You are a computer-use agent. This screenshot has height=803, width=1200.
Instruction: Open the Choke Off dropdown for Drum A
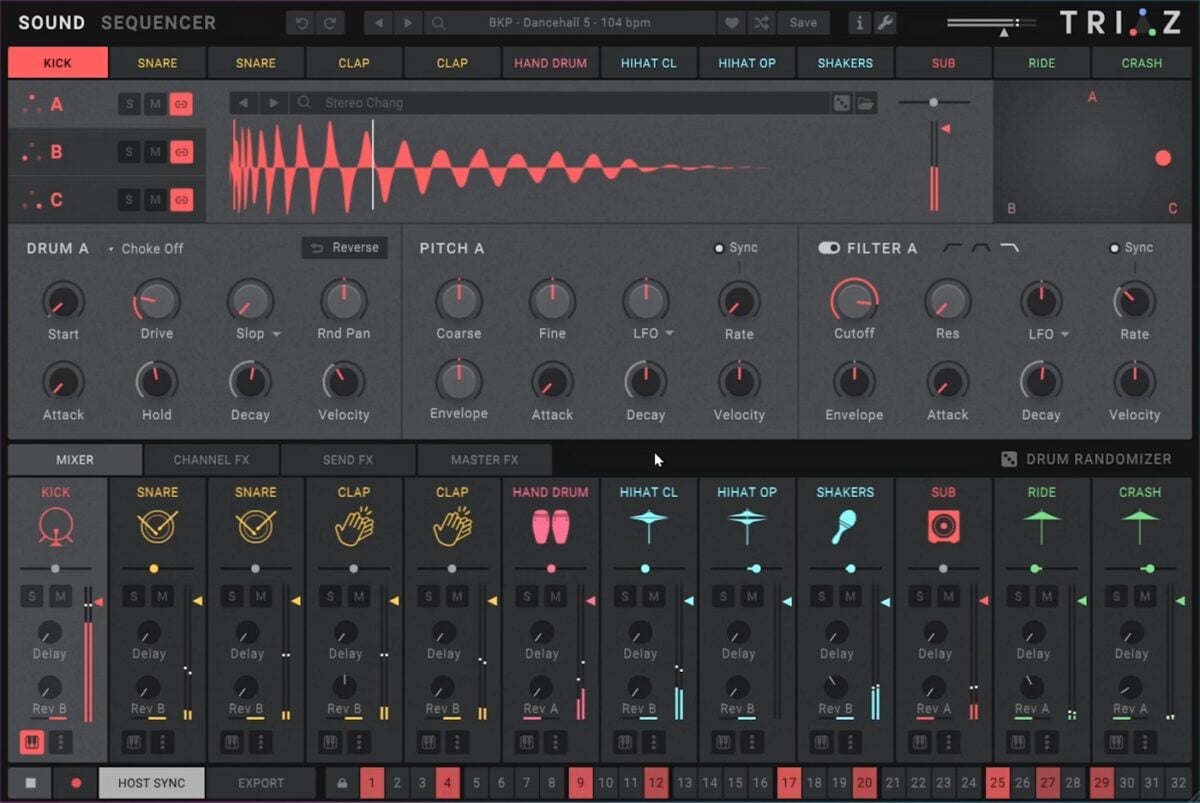coord(150,249)
